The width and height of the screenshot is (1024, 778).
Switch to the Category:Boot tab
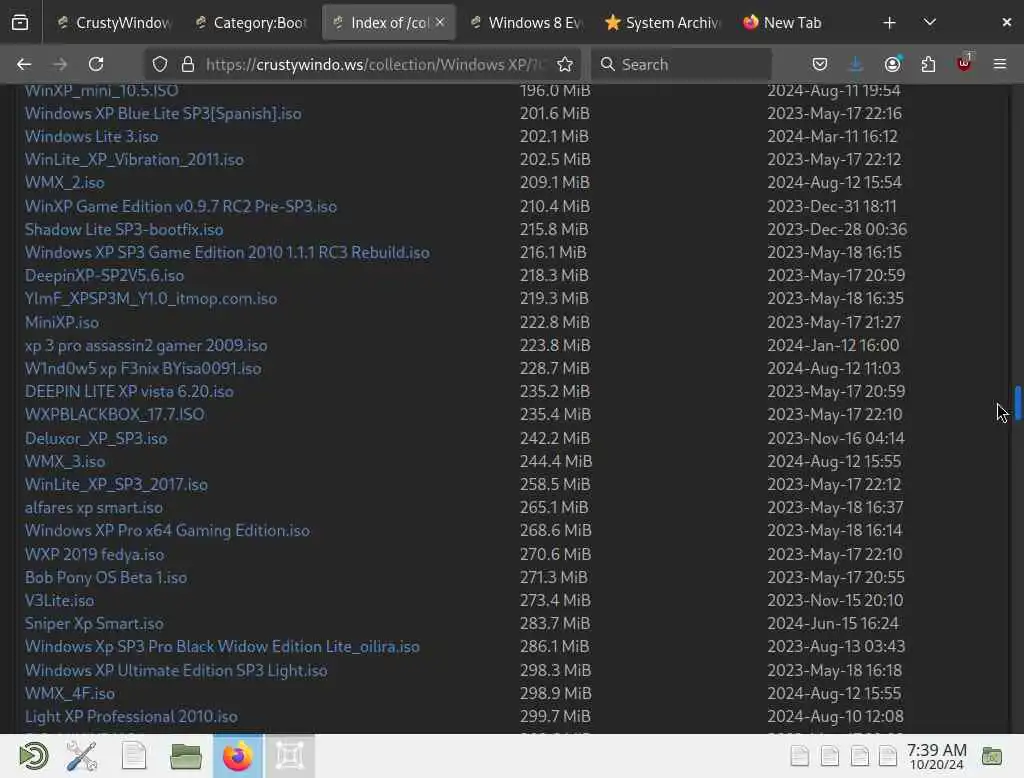coord(251,23)
